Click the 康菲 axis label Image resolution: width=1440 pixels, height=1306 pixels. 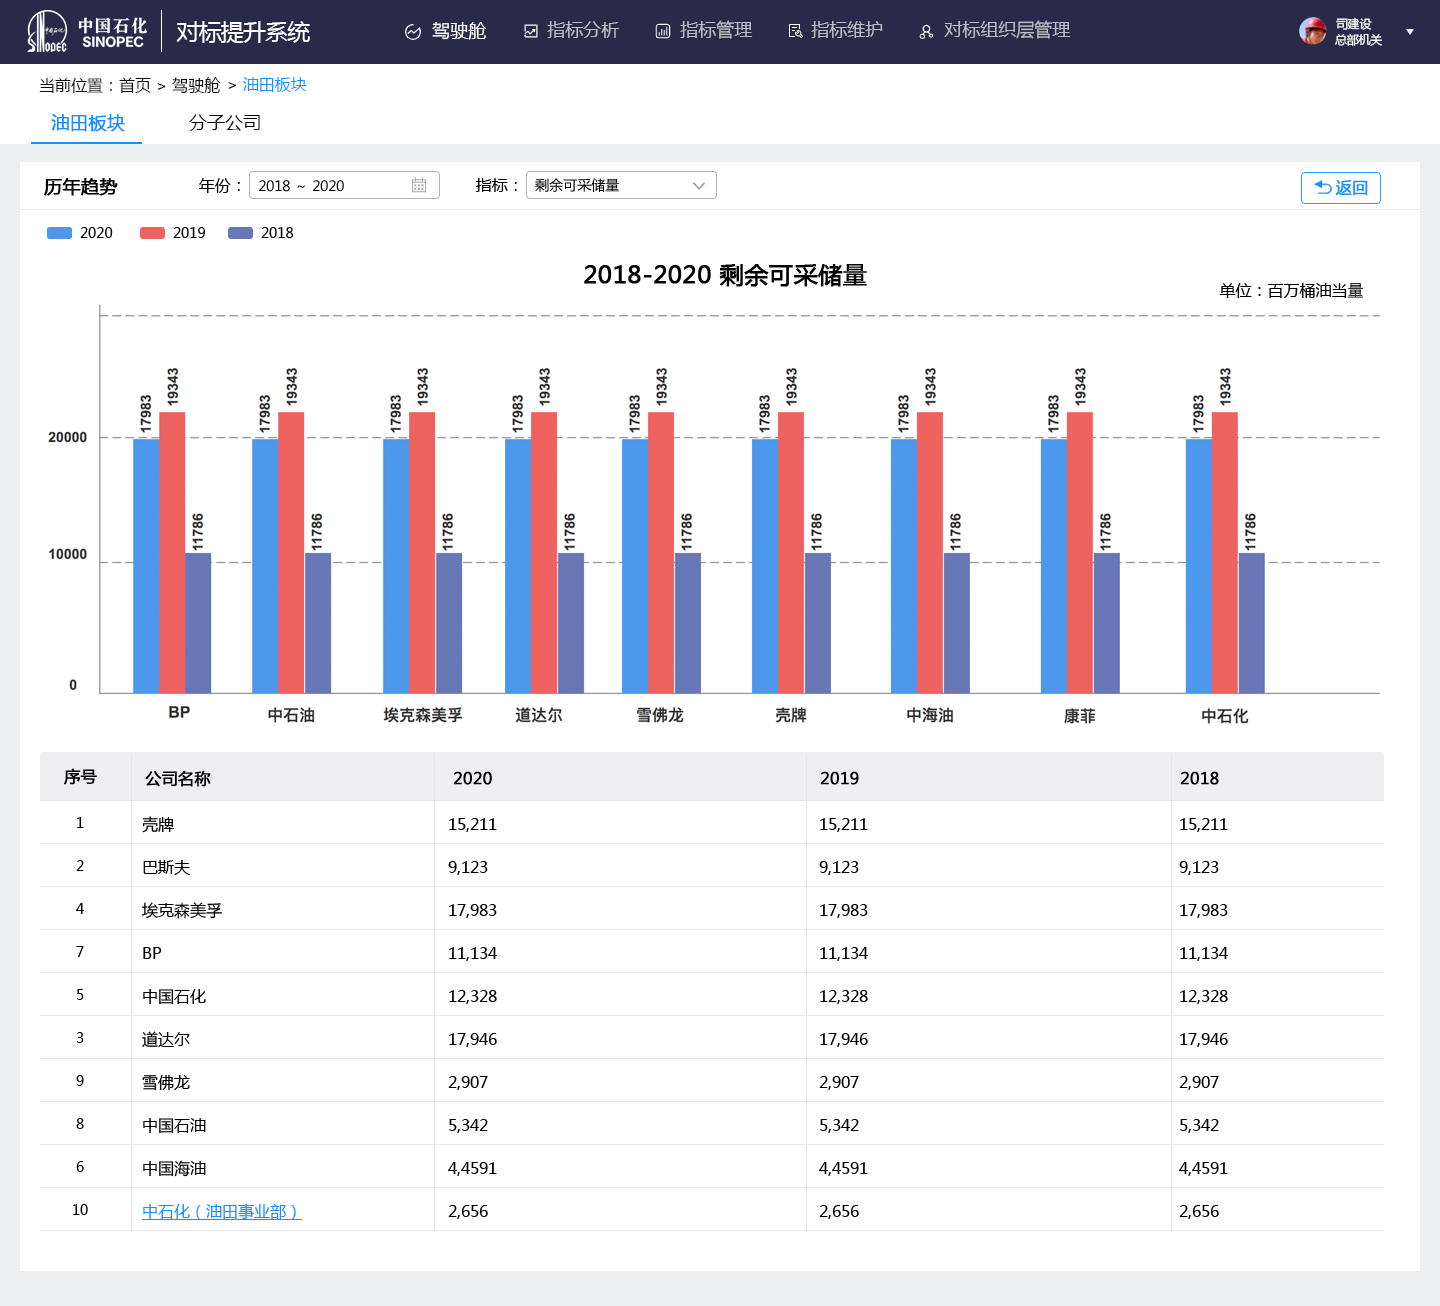(x=1080, y=716)
